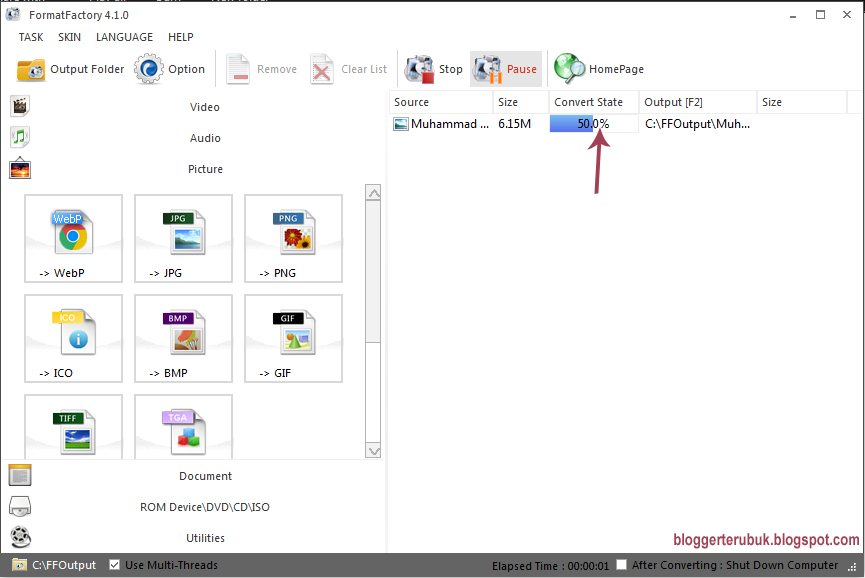This screenshot has height=578, width=865.
Task: Click the C:\FFOutput\Muh... output path cell
Action: pos(697,124)
